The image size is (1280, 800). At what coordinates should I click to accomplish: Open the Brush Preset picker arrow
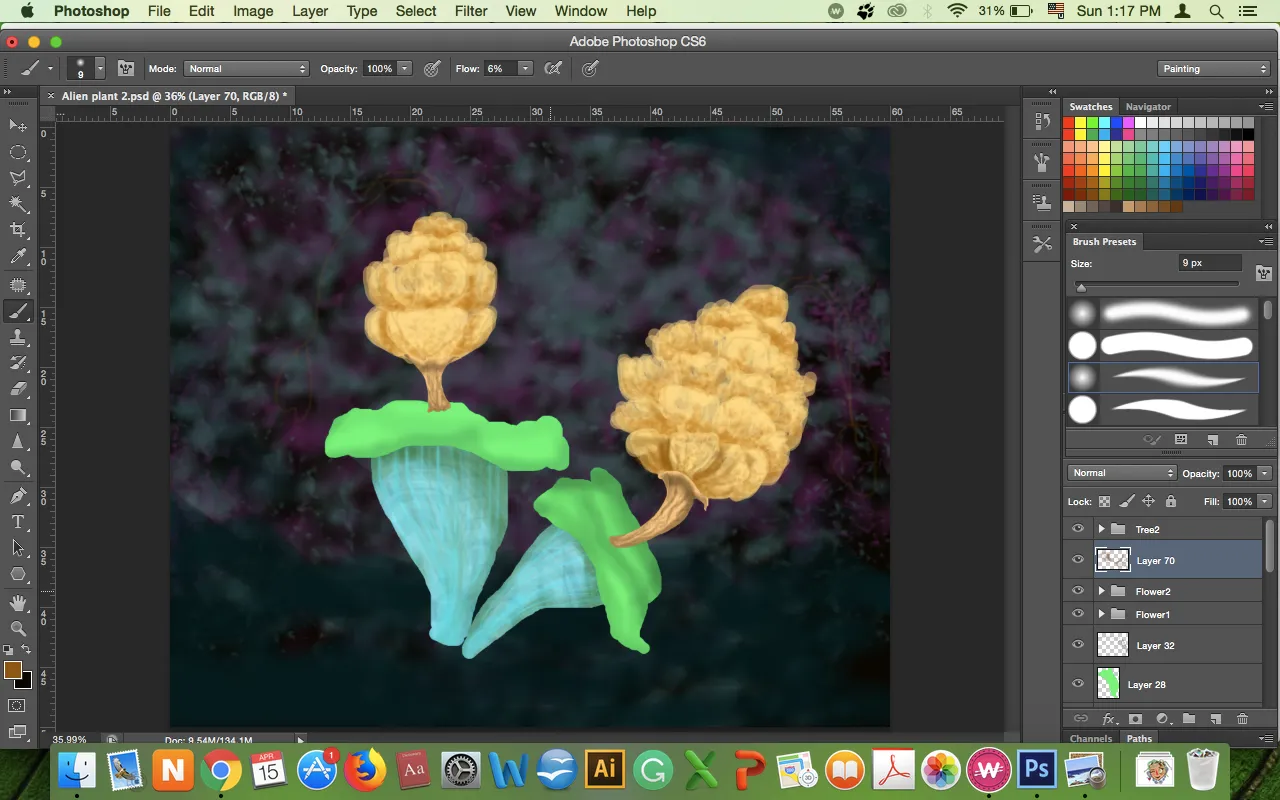pos(100,69)
